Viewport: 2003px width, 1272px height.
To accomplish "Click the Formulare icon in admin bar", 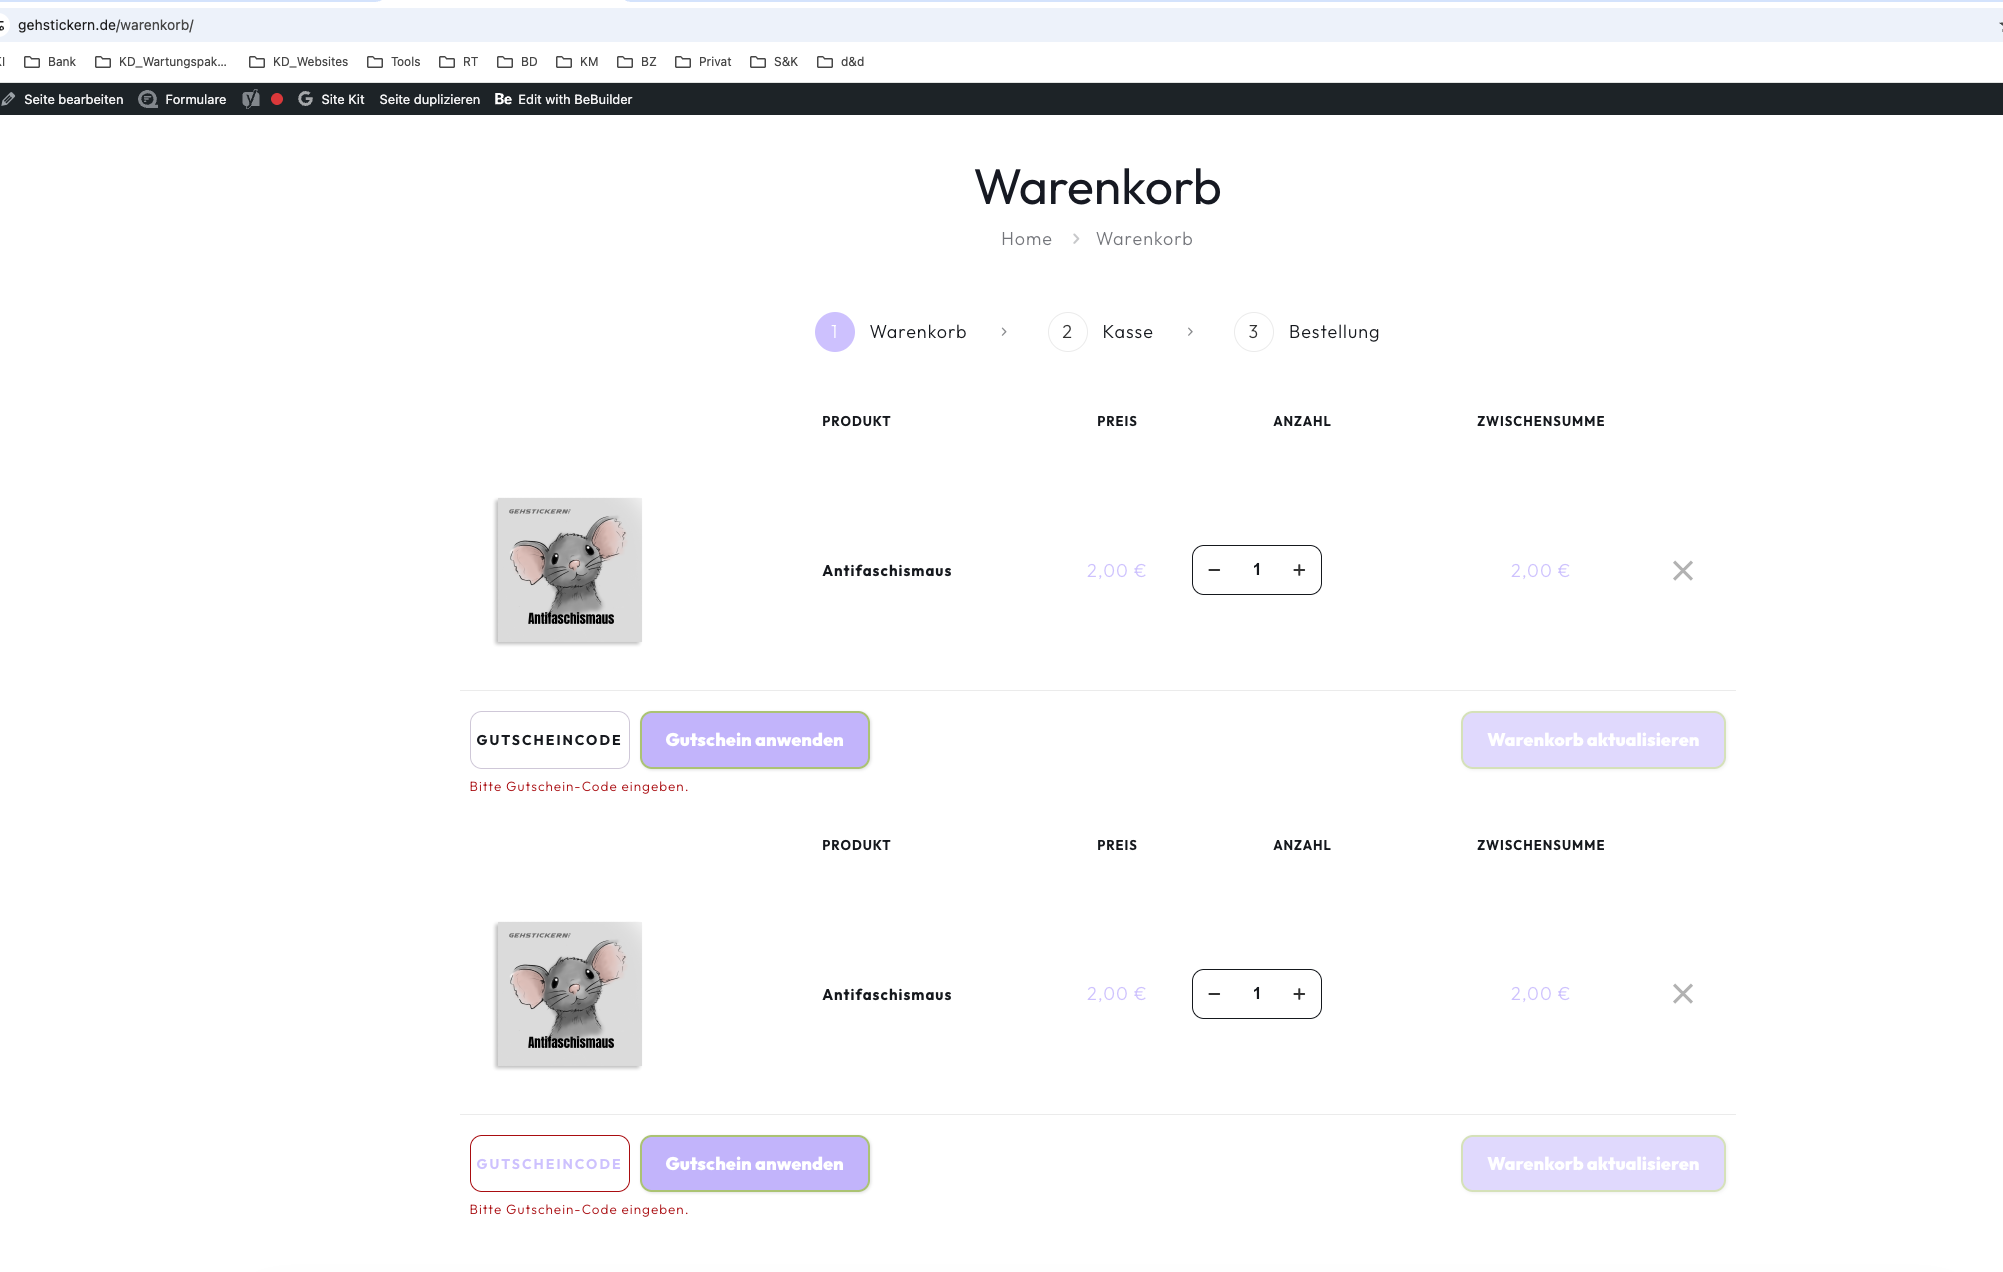I will 148,99.
